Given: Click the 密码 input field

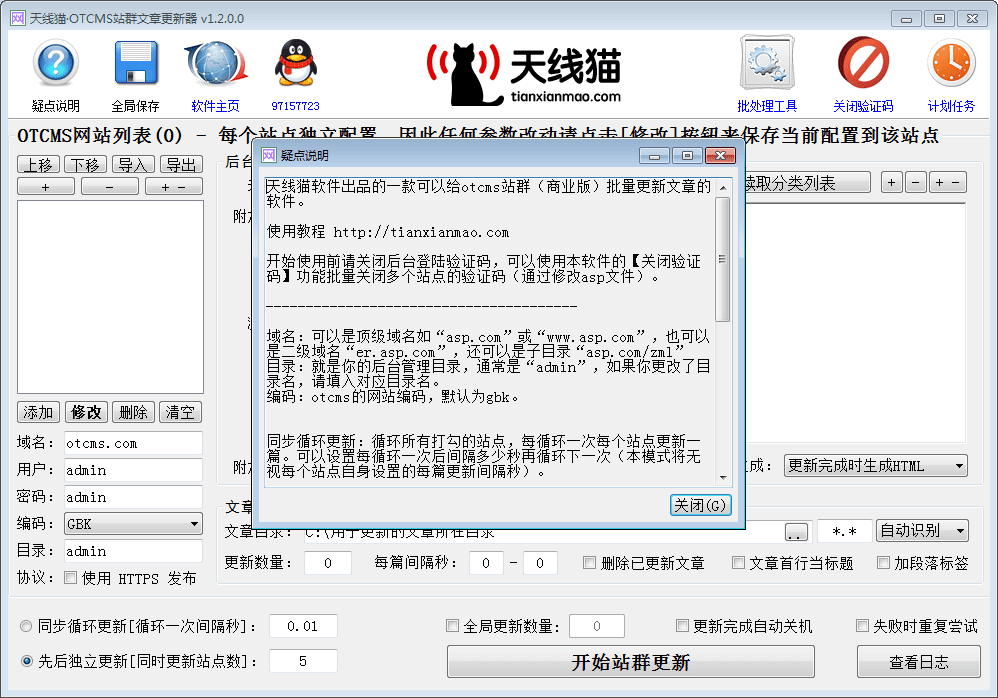Looking at the screenshot, I should pyautogui.click(x=133, y=497).
